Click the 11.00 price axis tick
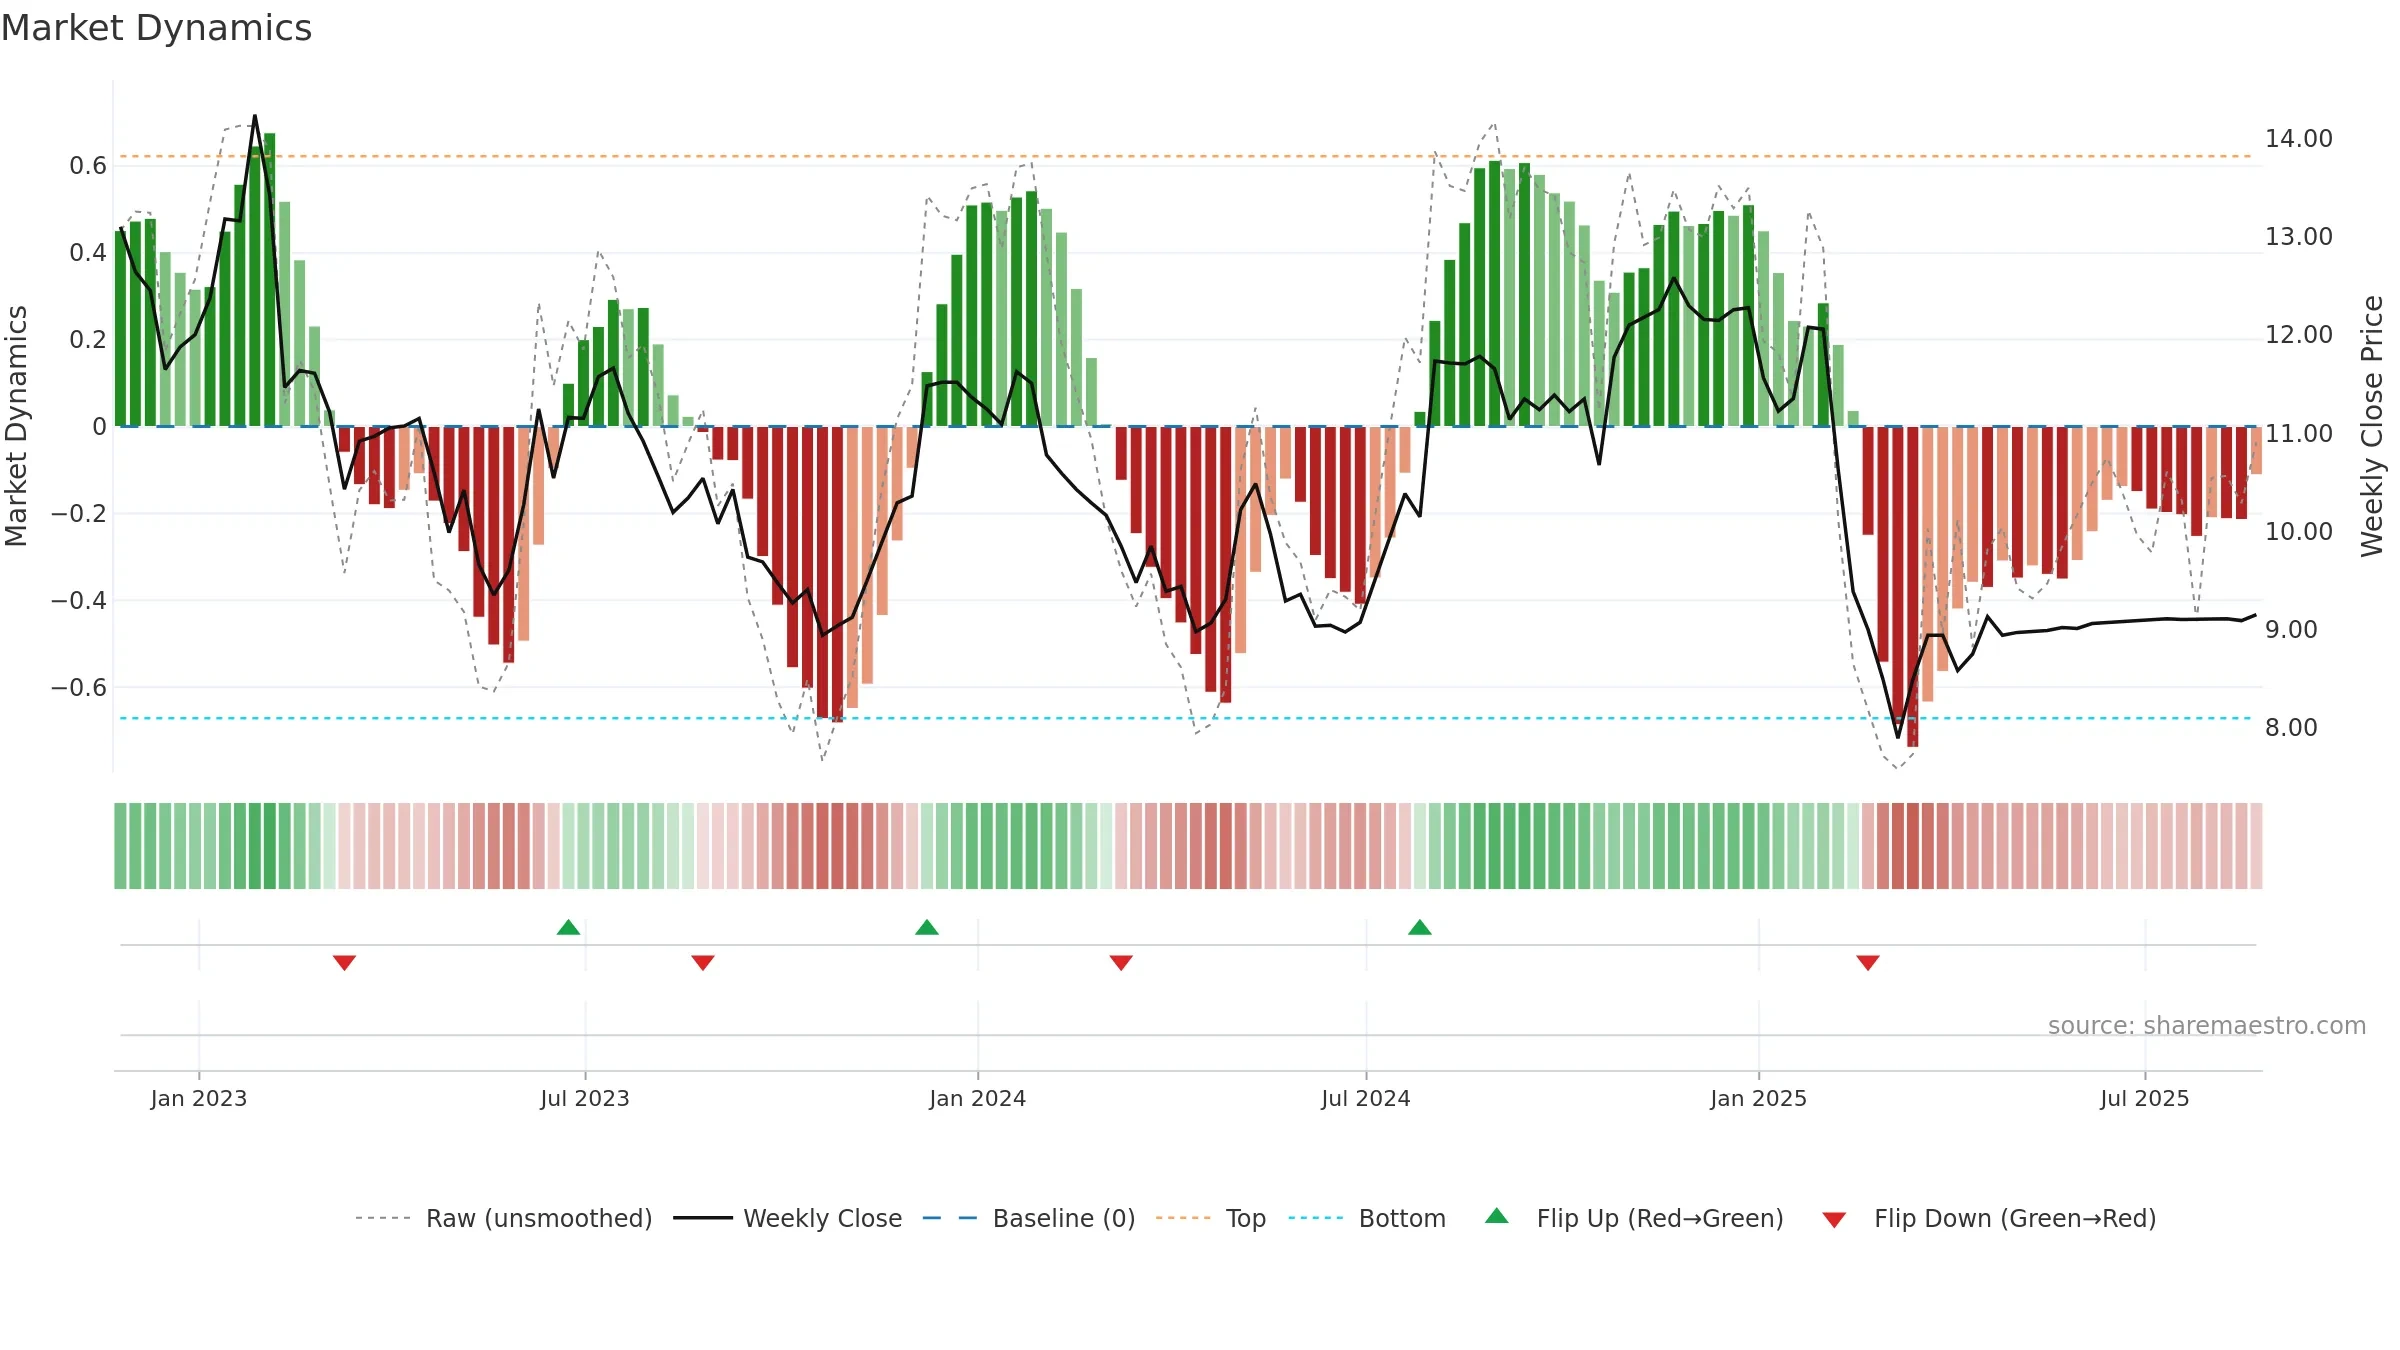The height and width of the screenshot is (1350, 2400). (x=2299, y=433)
